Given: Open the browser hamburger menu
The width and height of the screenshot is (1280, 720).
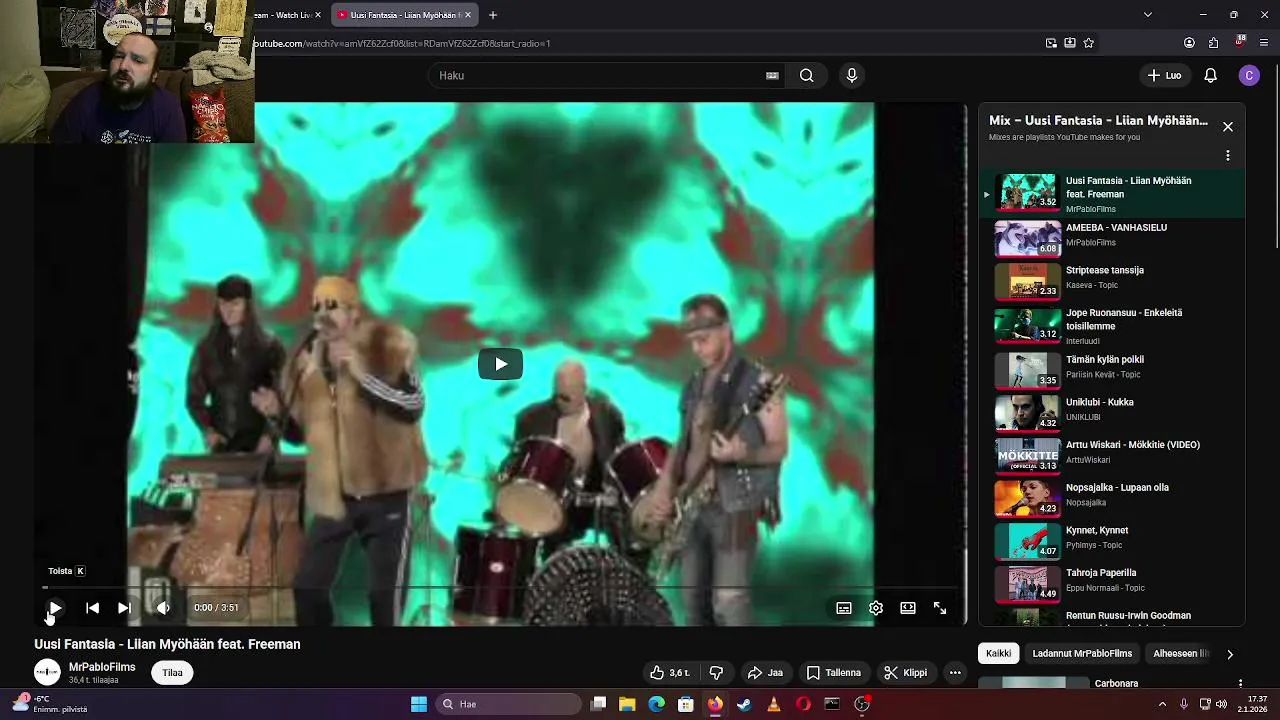Looking at the screenshot, I should [1265, 43].
